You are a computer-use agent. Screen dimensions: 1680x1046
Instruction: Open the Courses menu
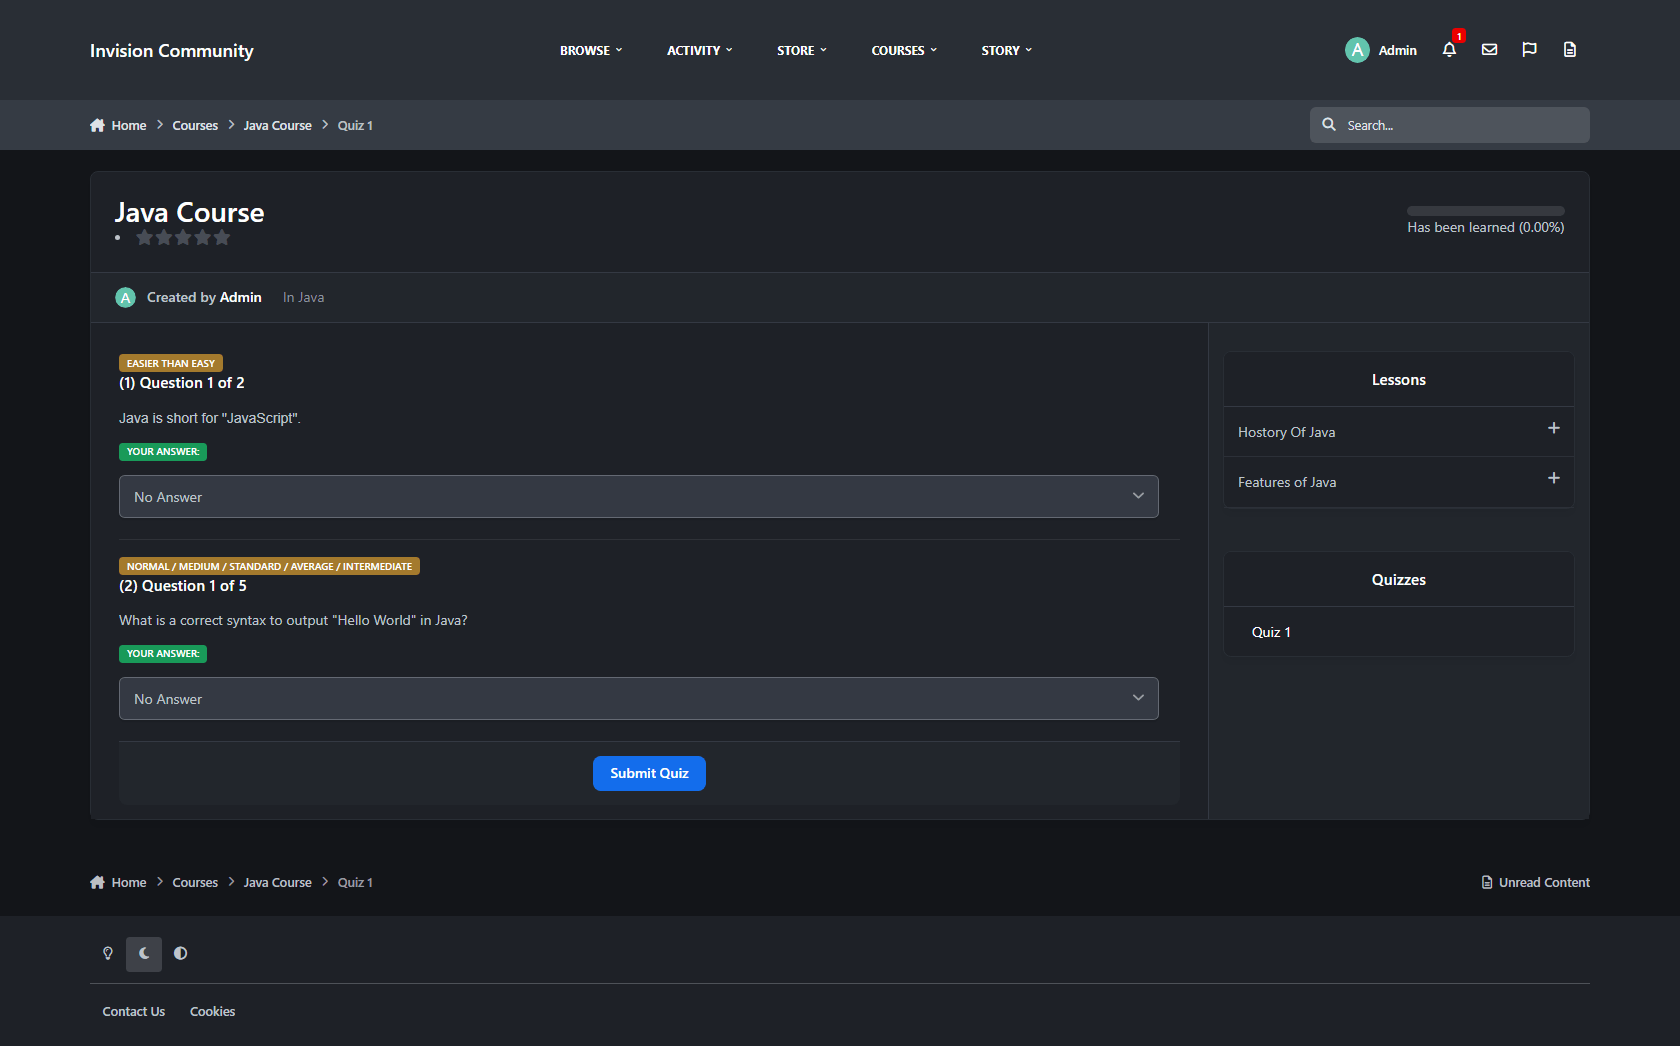(904, 50)
